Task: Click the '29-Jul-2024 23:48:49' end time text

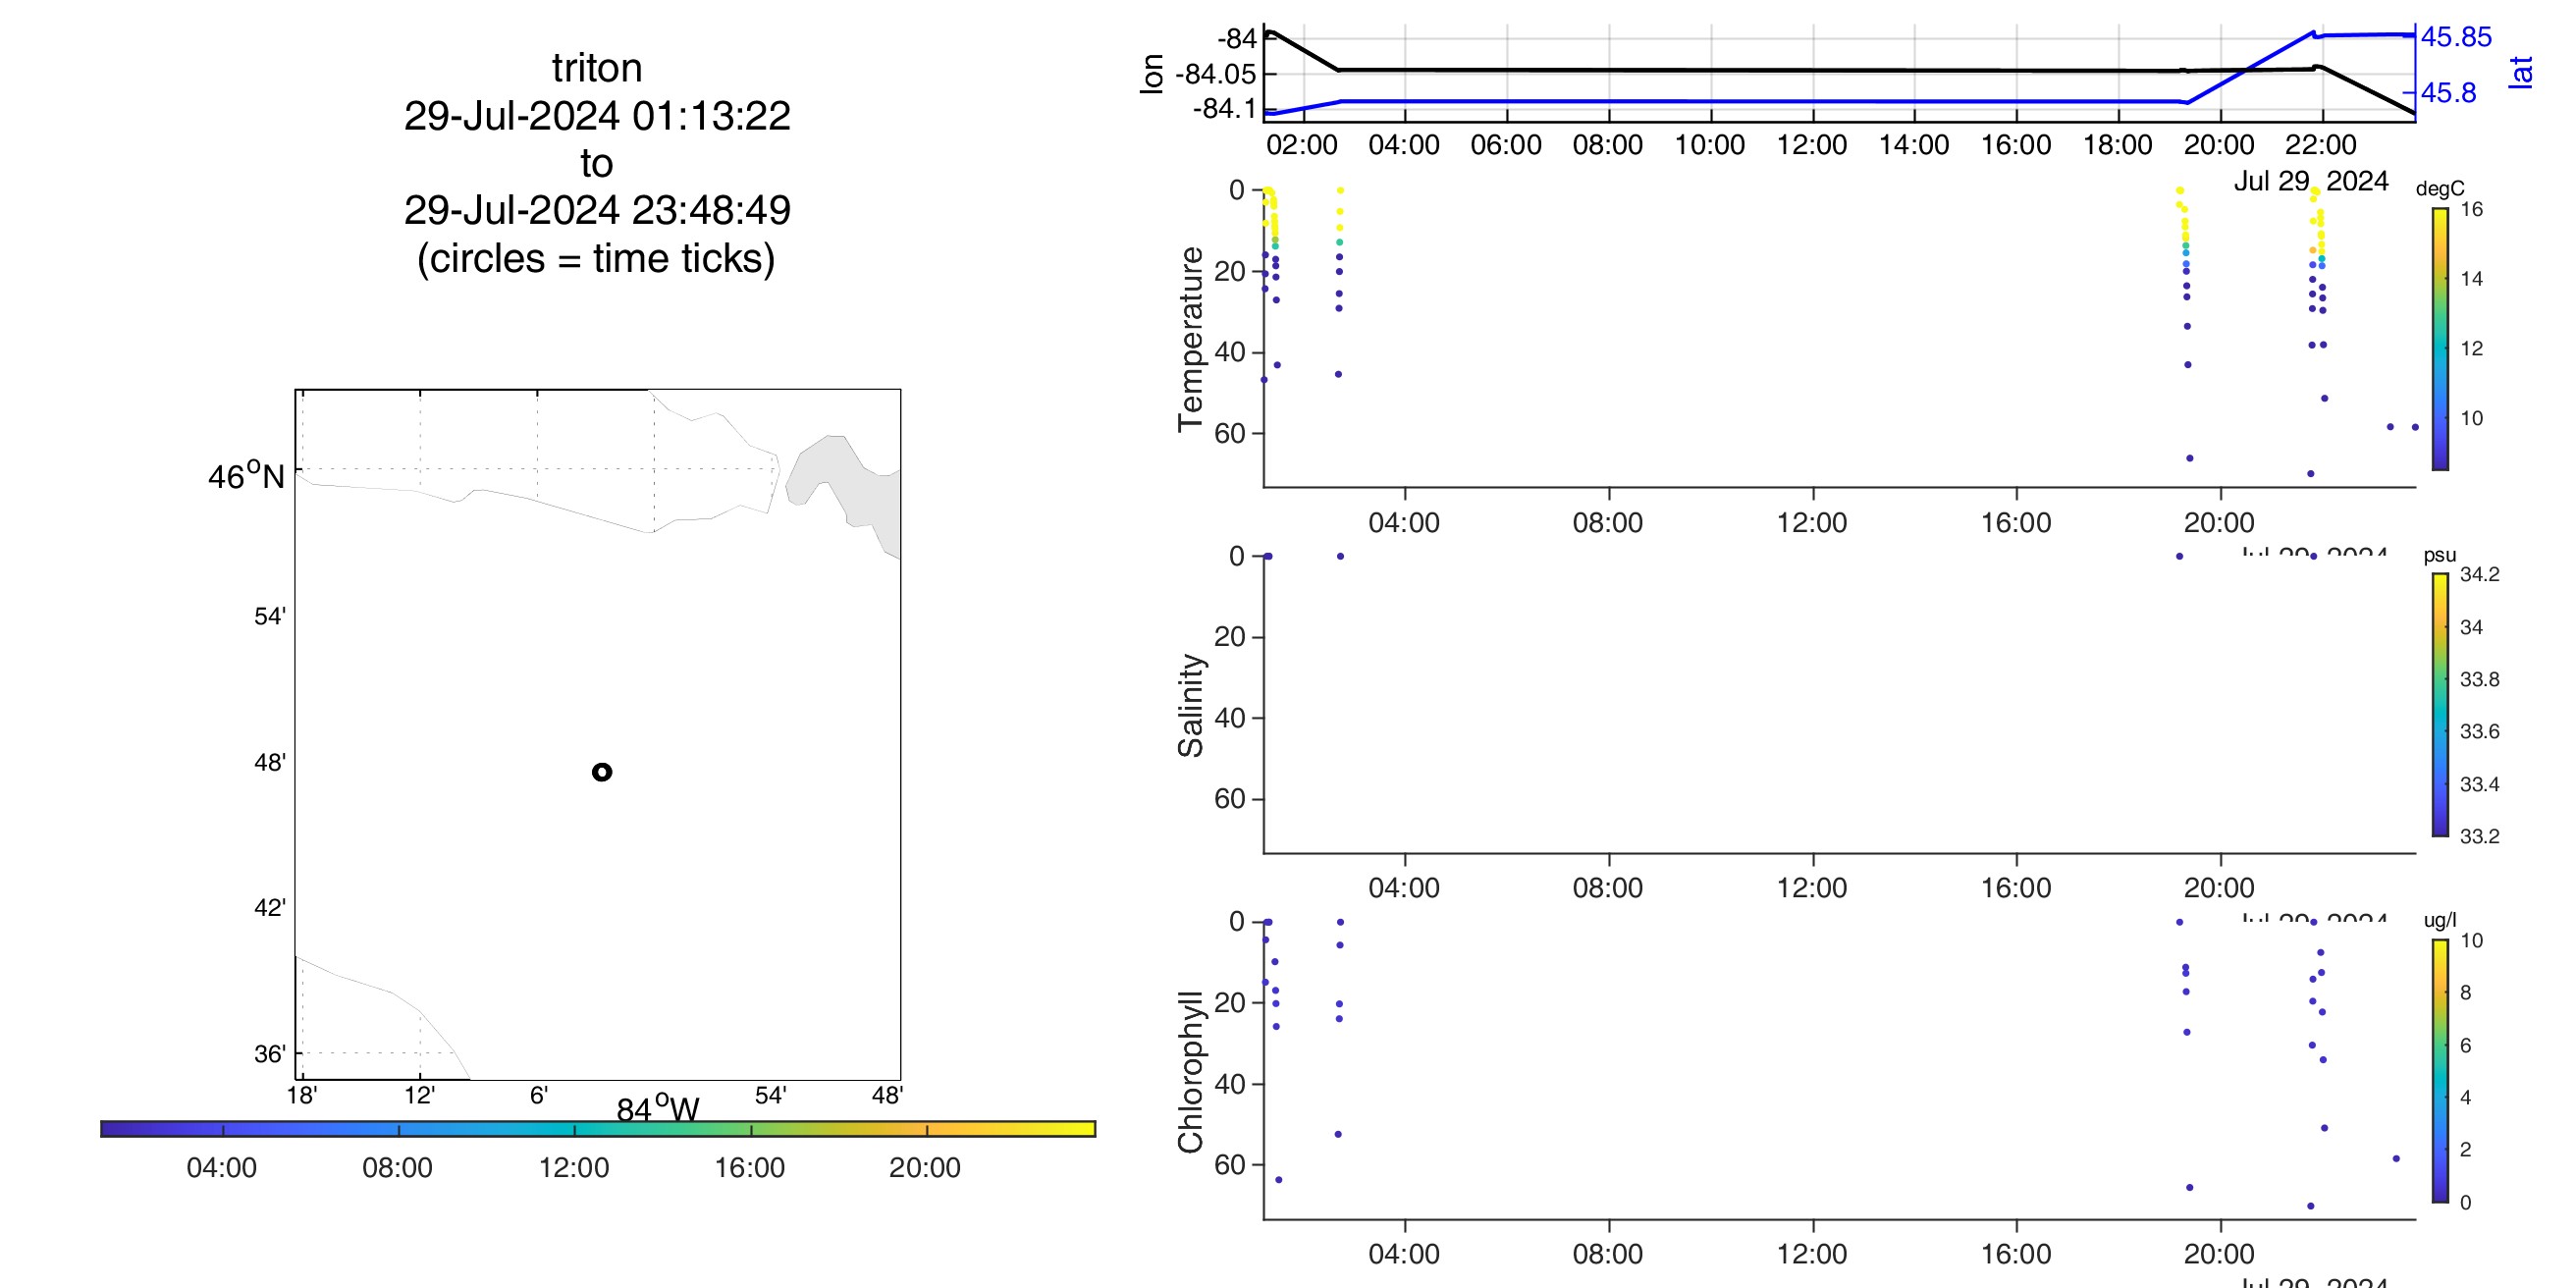Action: (597, 210)
